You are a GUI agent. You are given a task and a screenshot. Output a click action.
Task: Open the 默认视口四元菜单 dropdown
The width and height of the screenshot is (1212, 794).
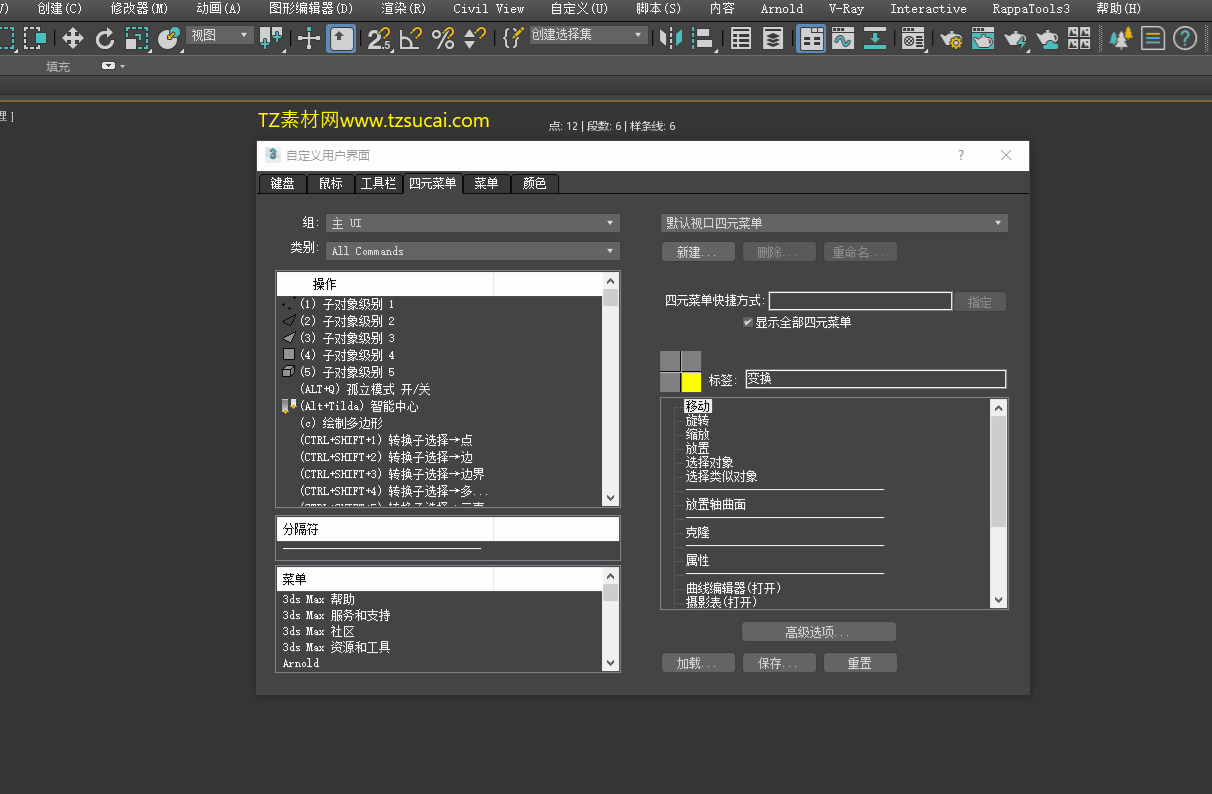pyautogui.click(x=834, y=223)
